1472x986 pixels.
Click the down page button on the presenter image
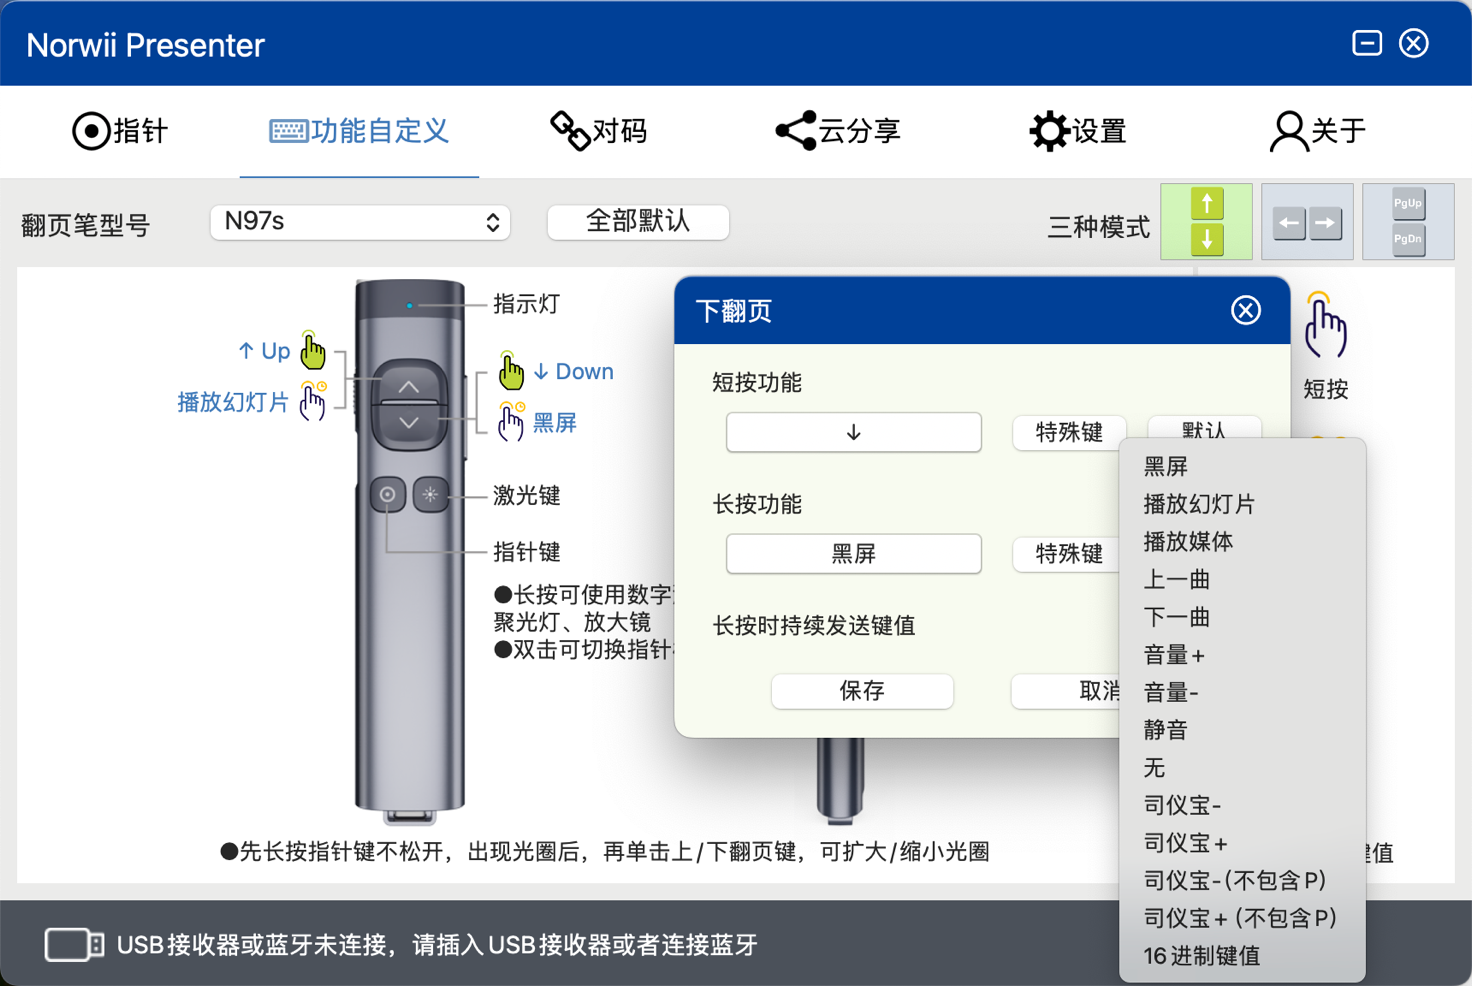409,424
